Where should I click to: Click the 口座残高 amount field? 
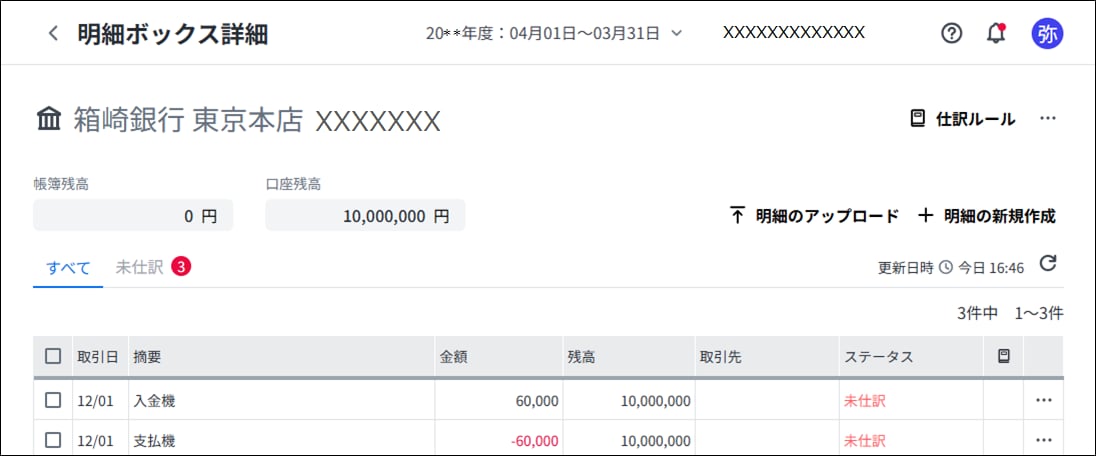point(365,215)
